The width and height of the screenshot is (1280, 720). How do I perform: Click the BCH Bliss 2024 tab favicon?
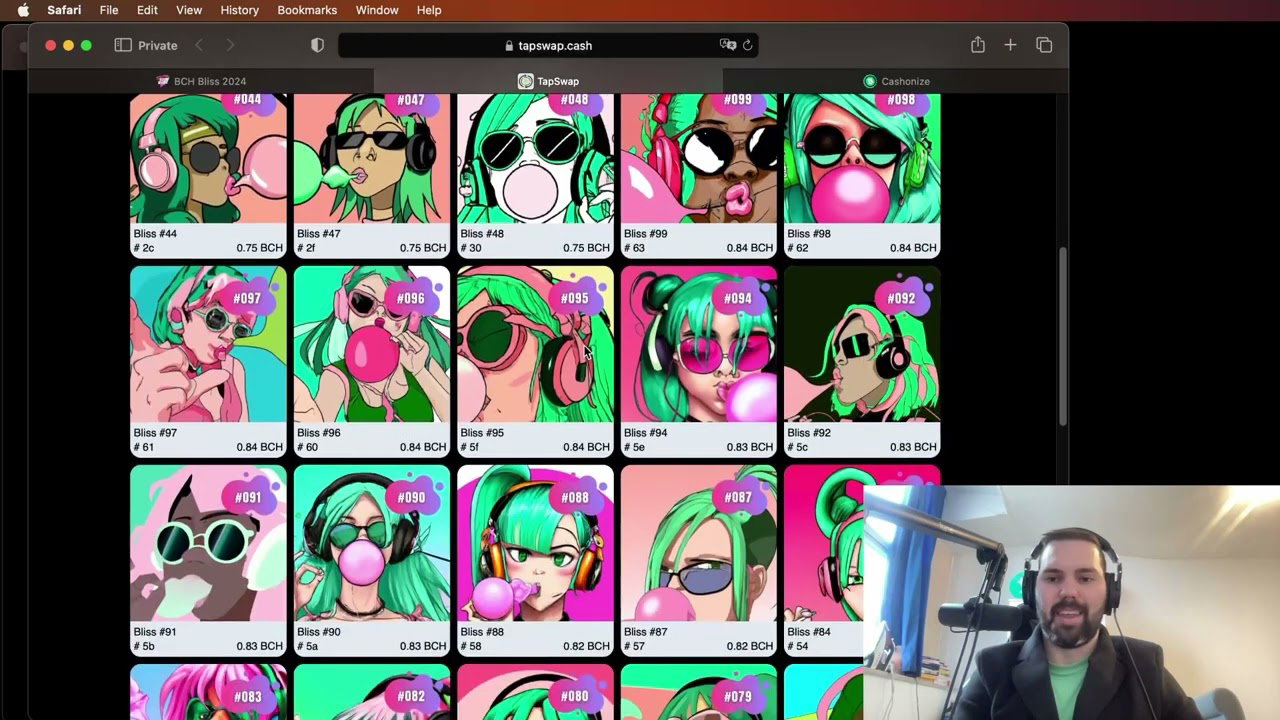pyautogui.click(x=163, y=81)
